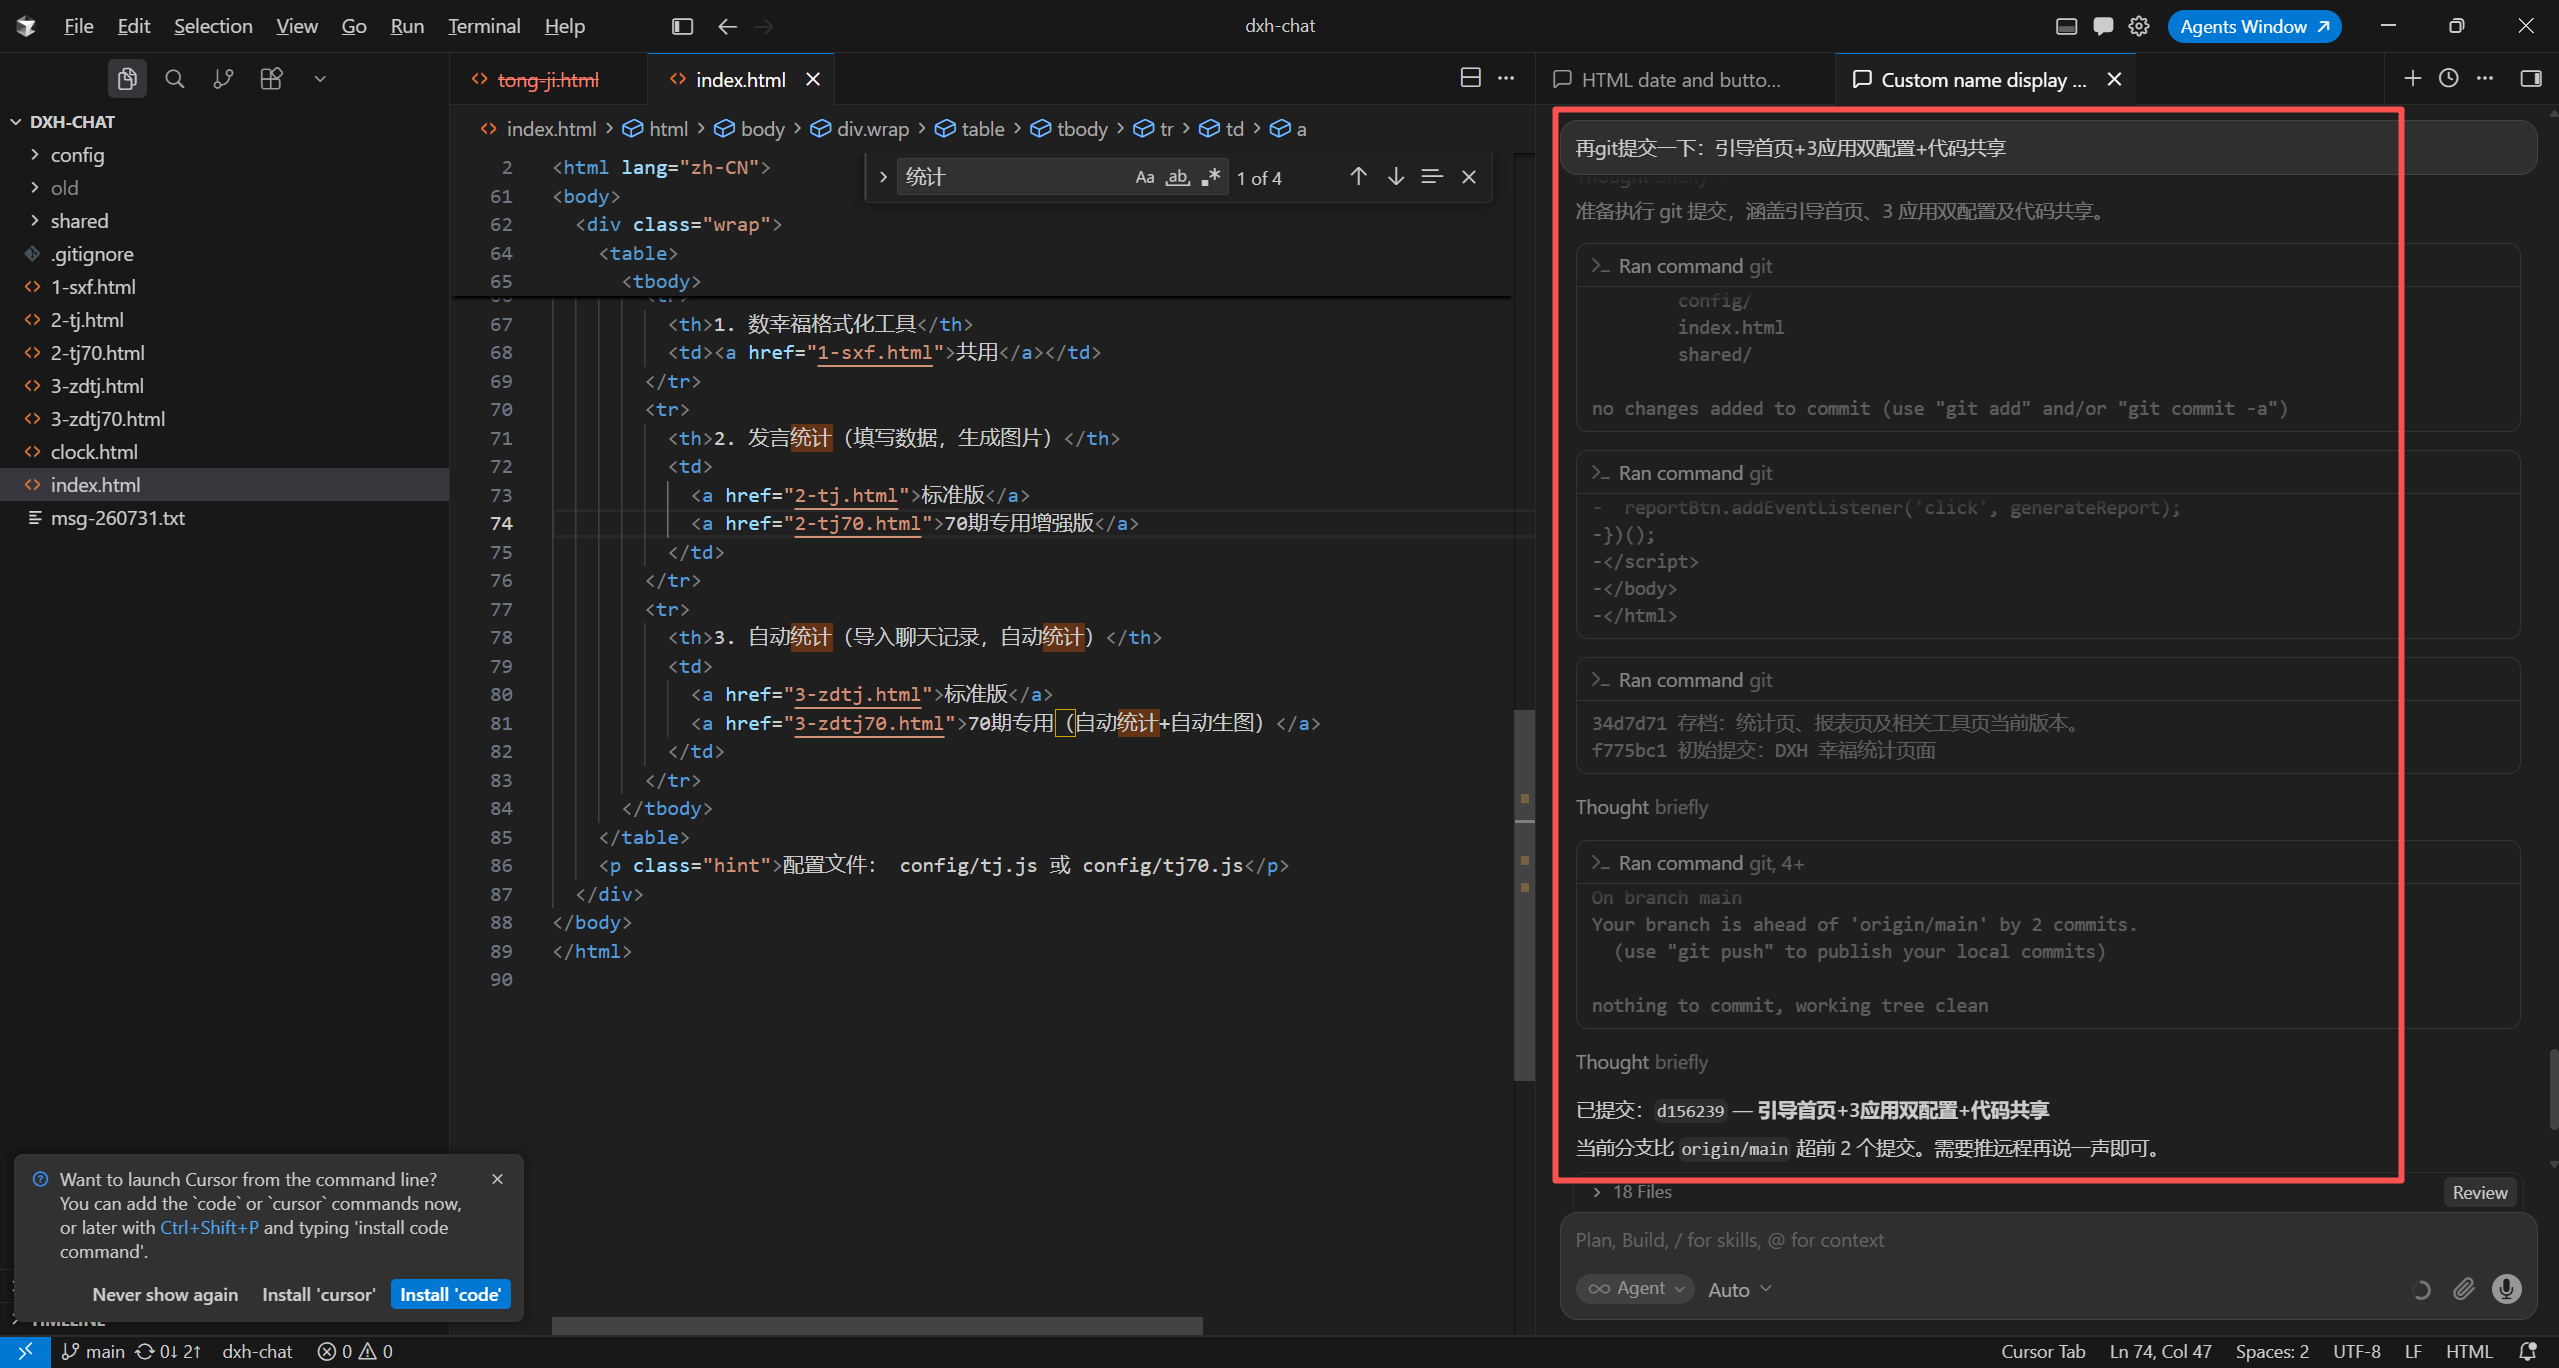
Task: Click the main branch status item
Action: [x=94, y=1352]
